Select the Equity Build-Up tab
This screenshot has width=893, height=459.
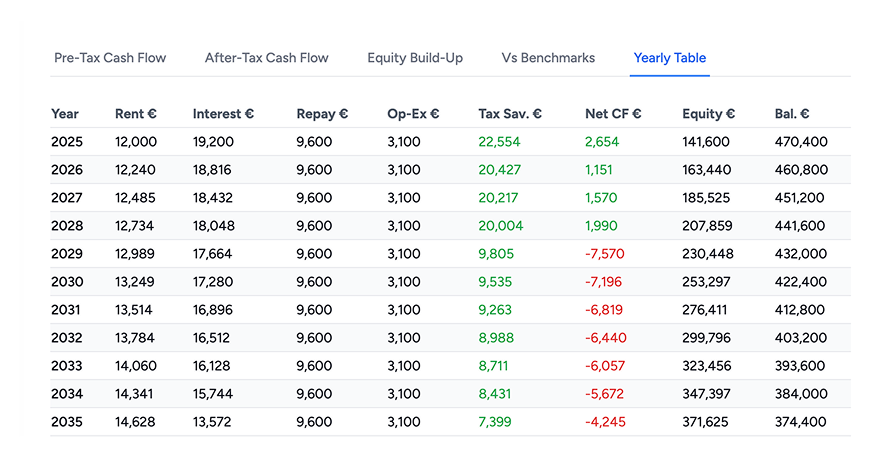click(415, 58)
